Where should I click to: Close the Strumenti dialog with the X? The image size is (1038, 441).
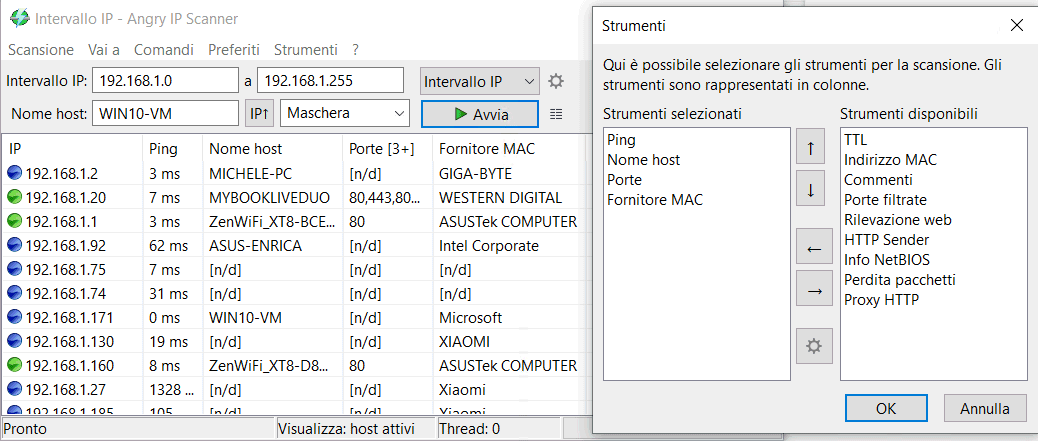1017,26
